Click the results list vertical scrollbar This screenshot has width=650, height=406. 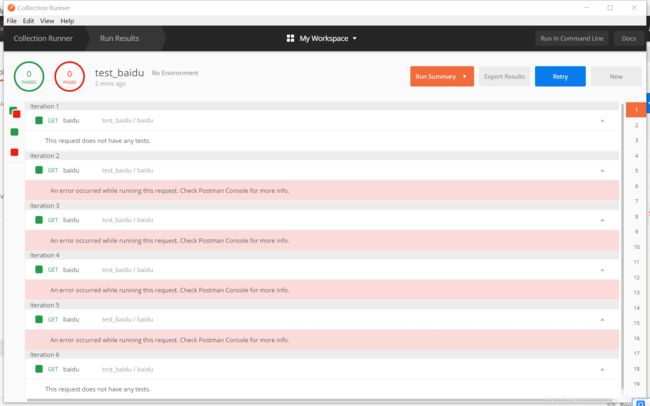click(622, 247)
